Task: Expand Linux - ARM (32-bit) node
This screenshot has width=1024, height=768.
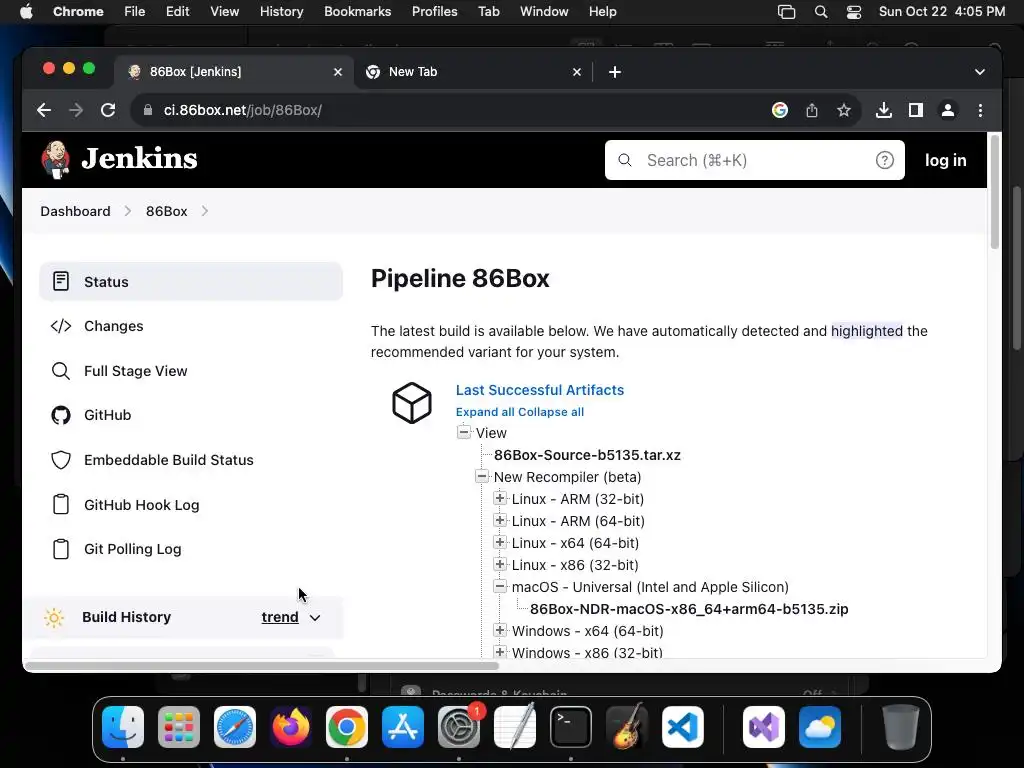Action: (x=500, y=498)
